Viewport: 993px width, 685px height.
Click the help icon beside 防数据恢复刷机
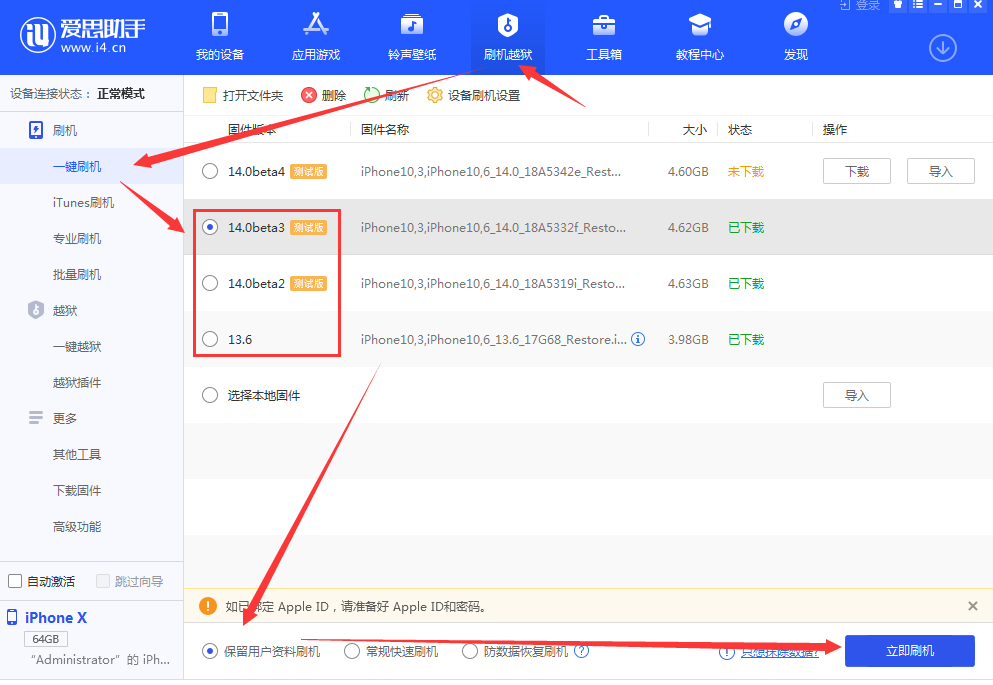click(581, 651)
